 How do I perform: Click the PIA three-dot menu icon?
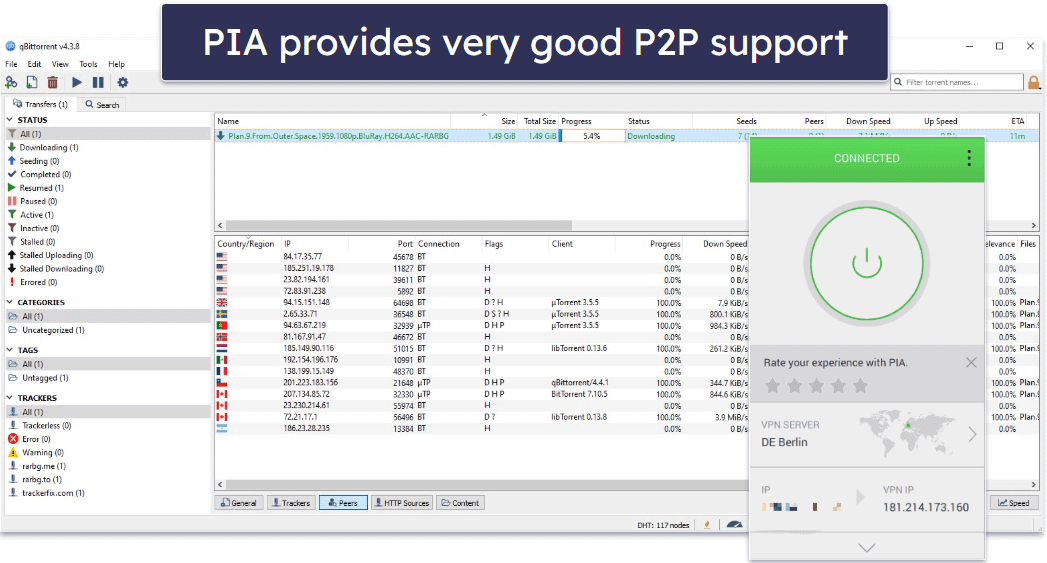[969, 158]
